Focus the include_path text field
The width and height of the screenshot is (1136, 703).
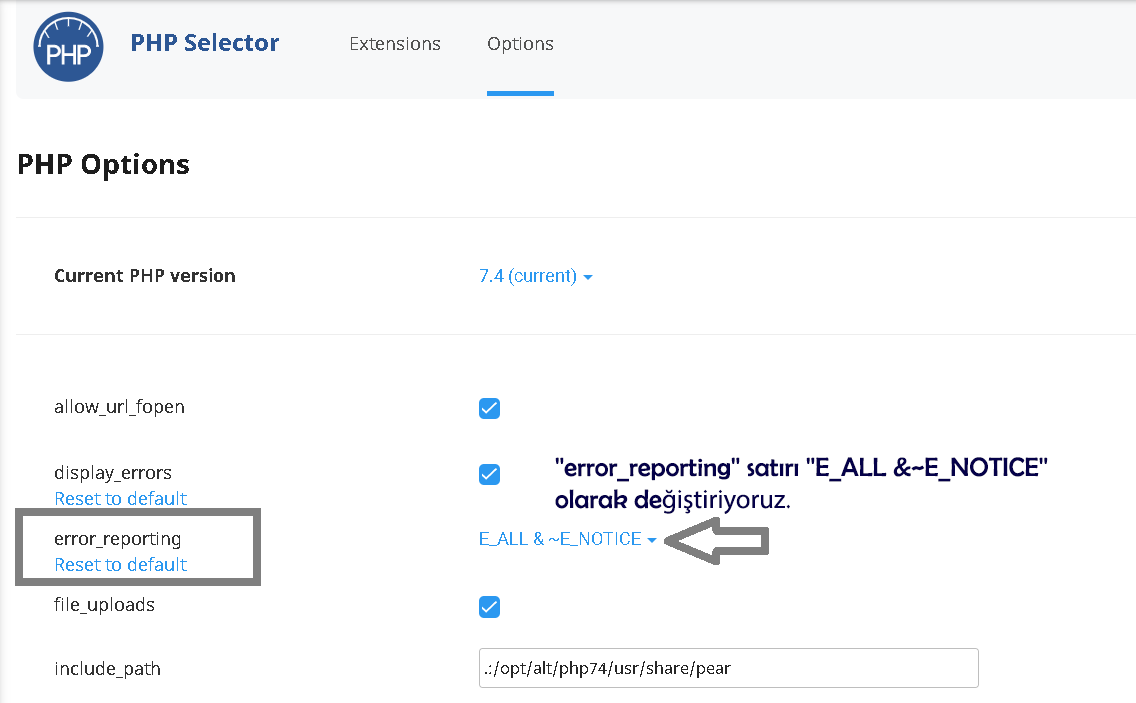pos(728,668)
